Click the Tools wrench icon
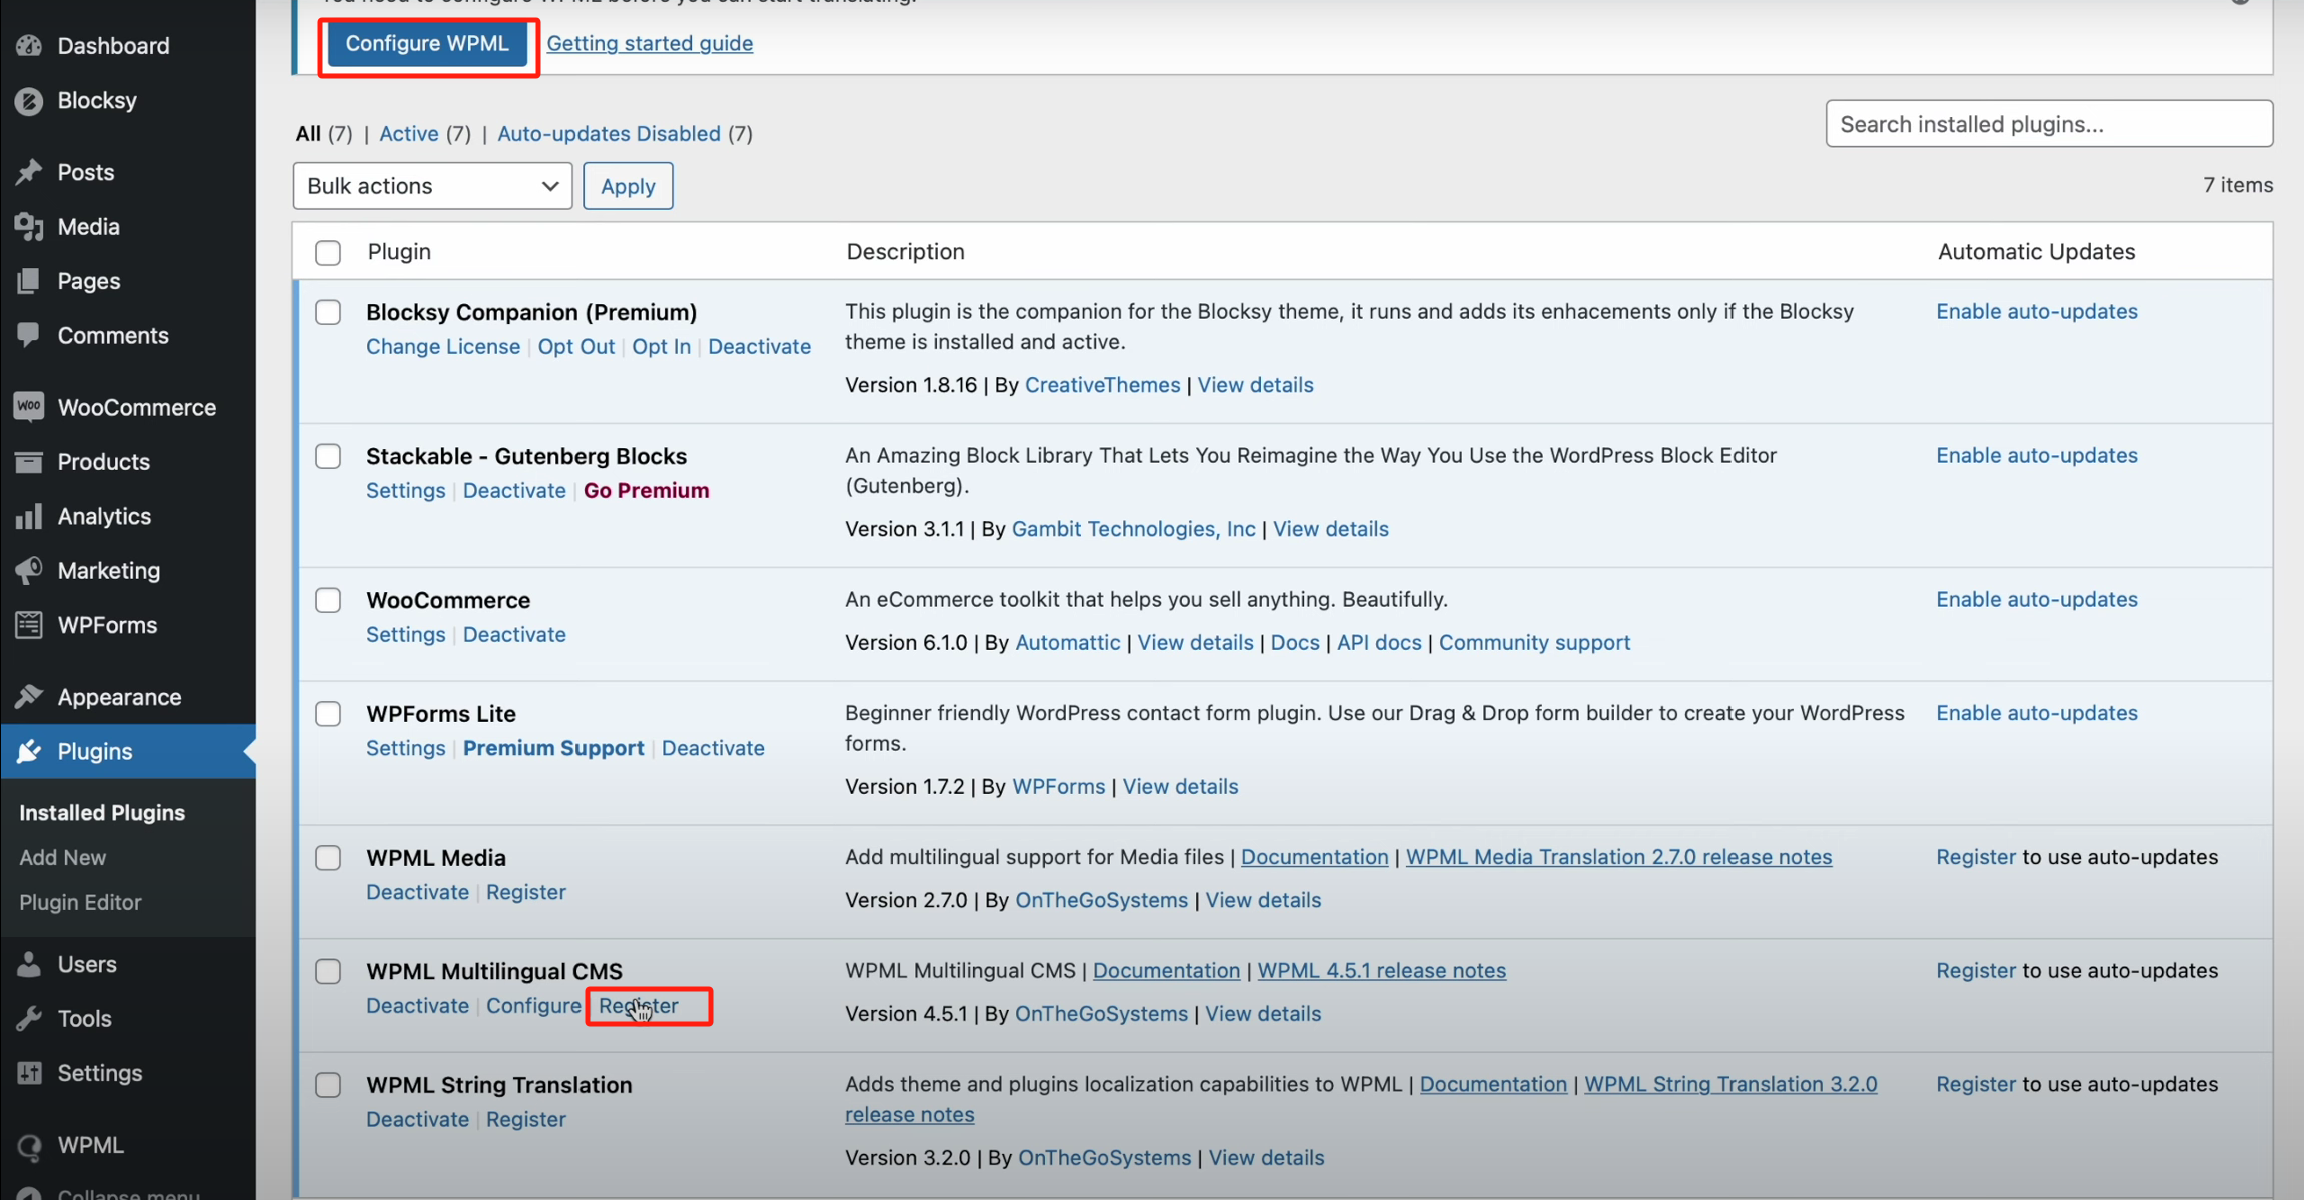2304x1200 pixels. point(29,1018)
